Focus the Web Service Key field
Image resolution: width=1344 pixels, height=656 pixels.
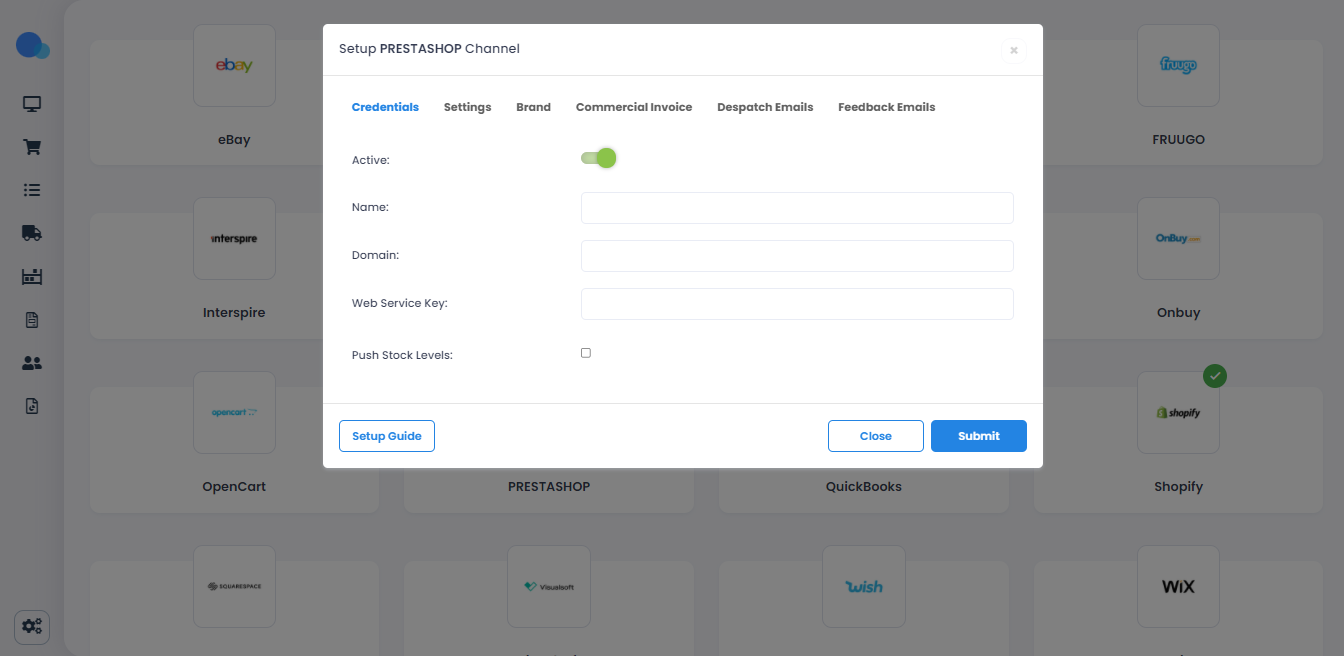click(x=797, y=304)
